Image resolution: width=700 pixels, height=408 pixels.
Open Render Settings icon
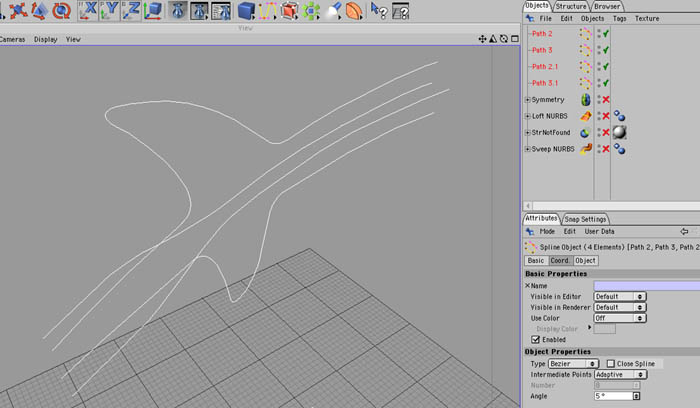221,11
